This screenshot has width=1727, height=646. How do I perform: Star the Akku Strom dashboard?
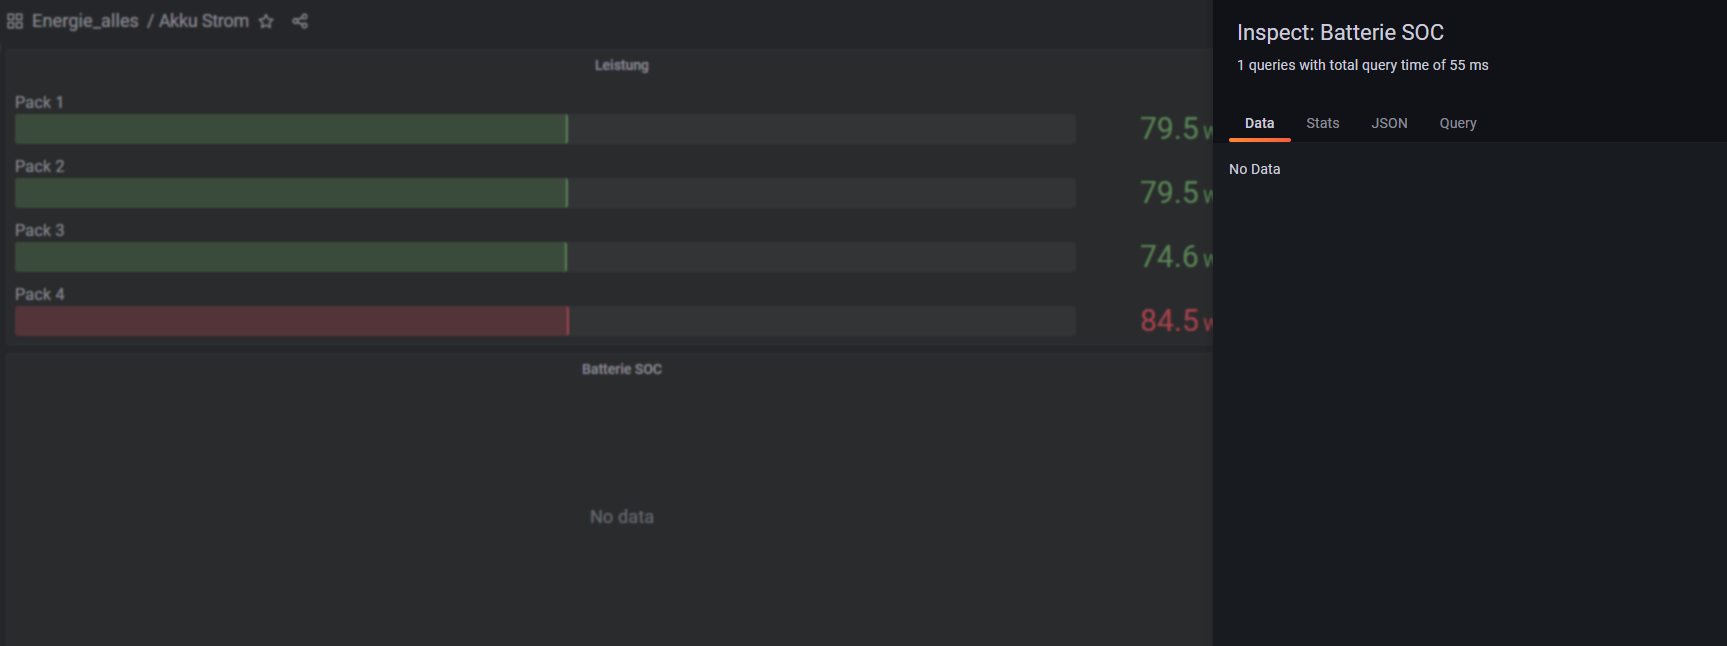266,21
